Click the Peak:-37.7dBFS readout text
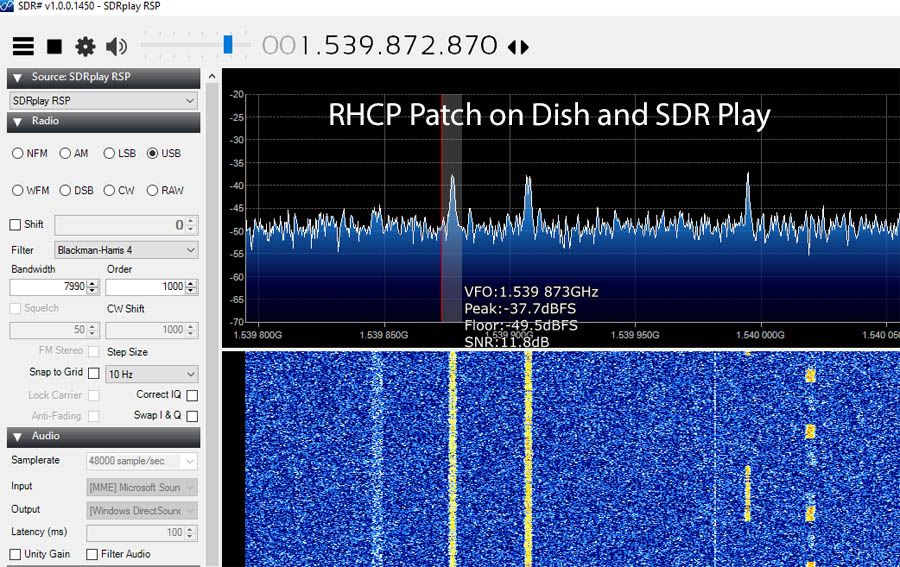Image resolution: width=900 pixels, height=567 pixels. click(520, 309)
